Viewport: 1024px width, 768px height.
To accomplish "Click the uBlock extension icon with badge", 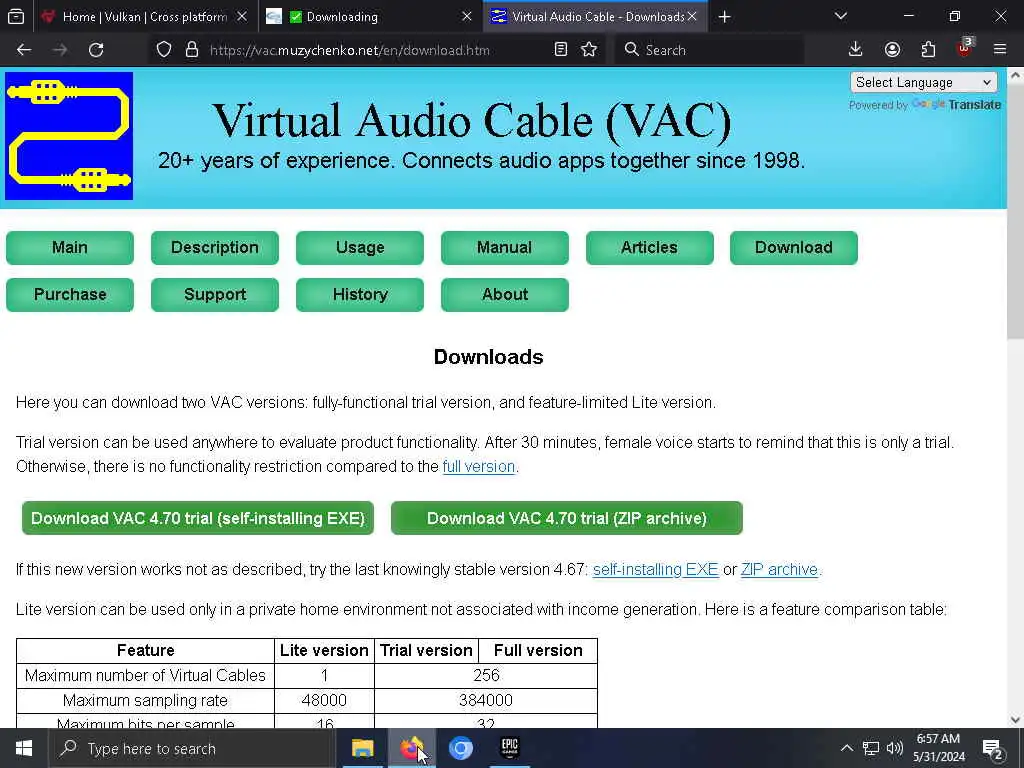I will point(965,48).
